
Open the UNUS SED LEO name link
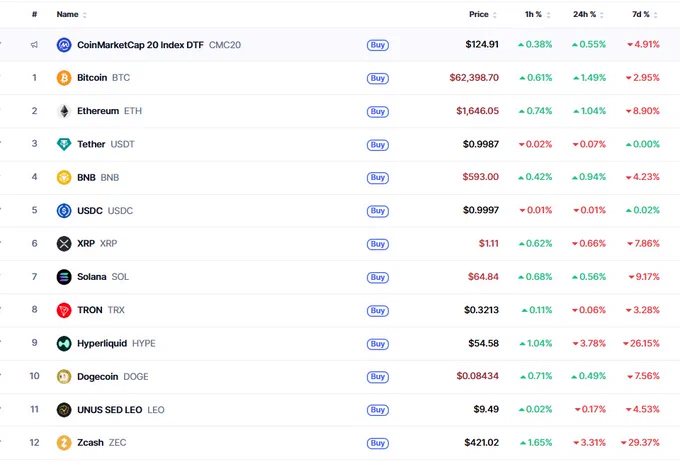[x=121, y=410]
